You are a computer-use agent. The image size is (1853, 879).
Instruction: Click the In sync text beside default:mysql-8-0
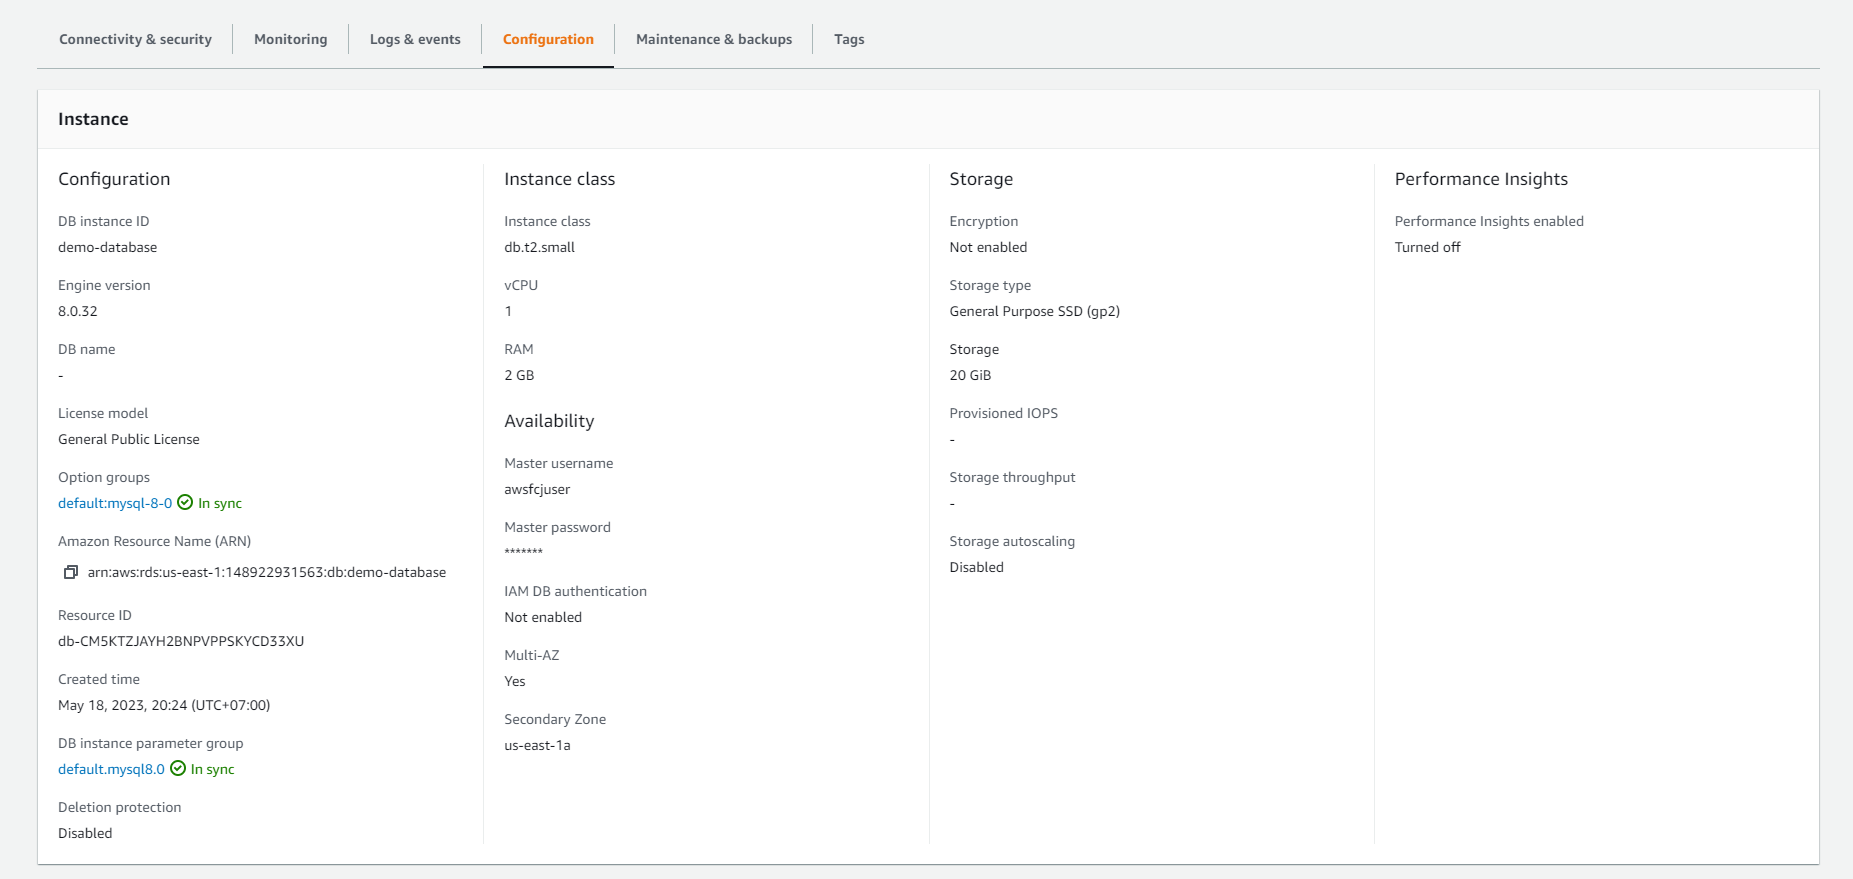click(x=220, y=503)
